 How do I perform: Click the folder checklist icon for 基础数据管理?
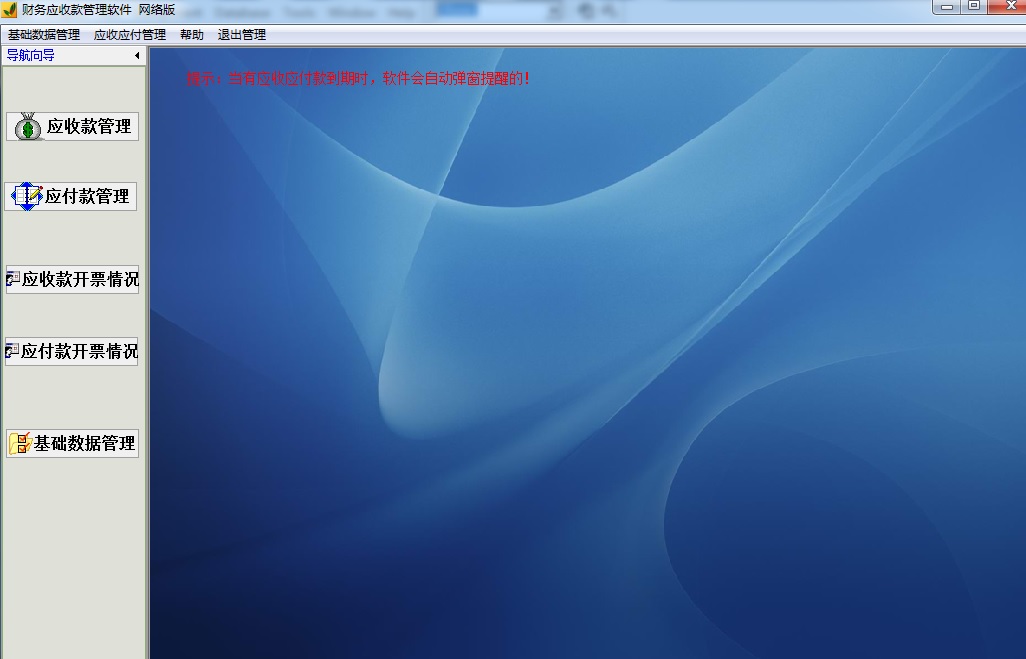(20, 444)
